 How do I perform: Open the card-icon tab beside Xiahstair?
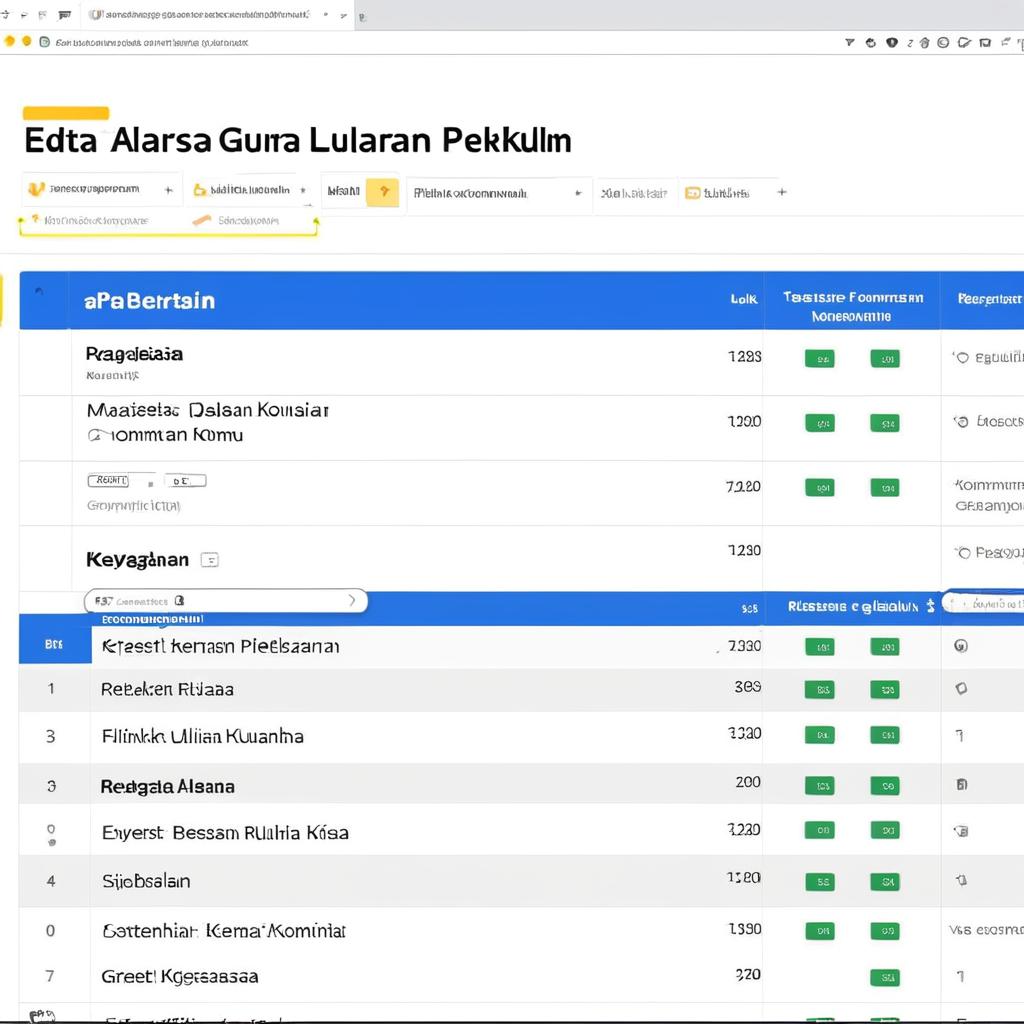click(x=725, y=193)
